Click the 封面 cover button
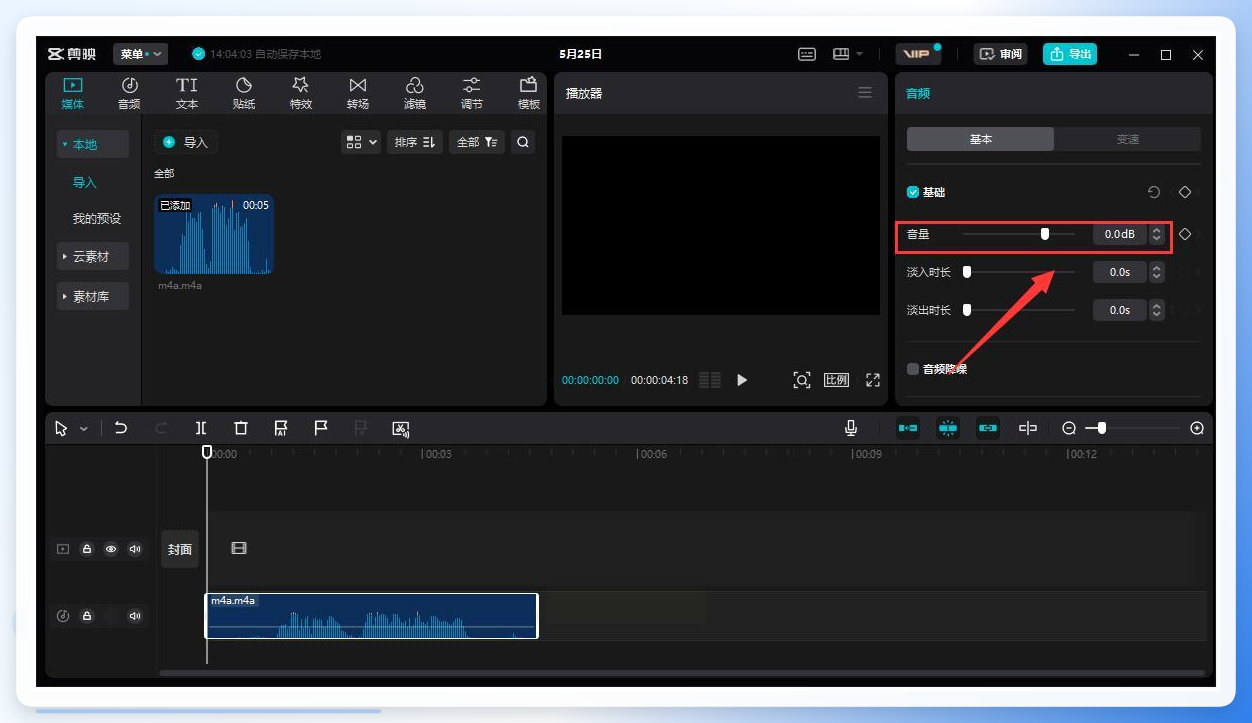This screenshot has height=723, width=1252. (180, 549)
